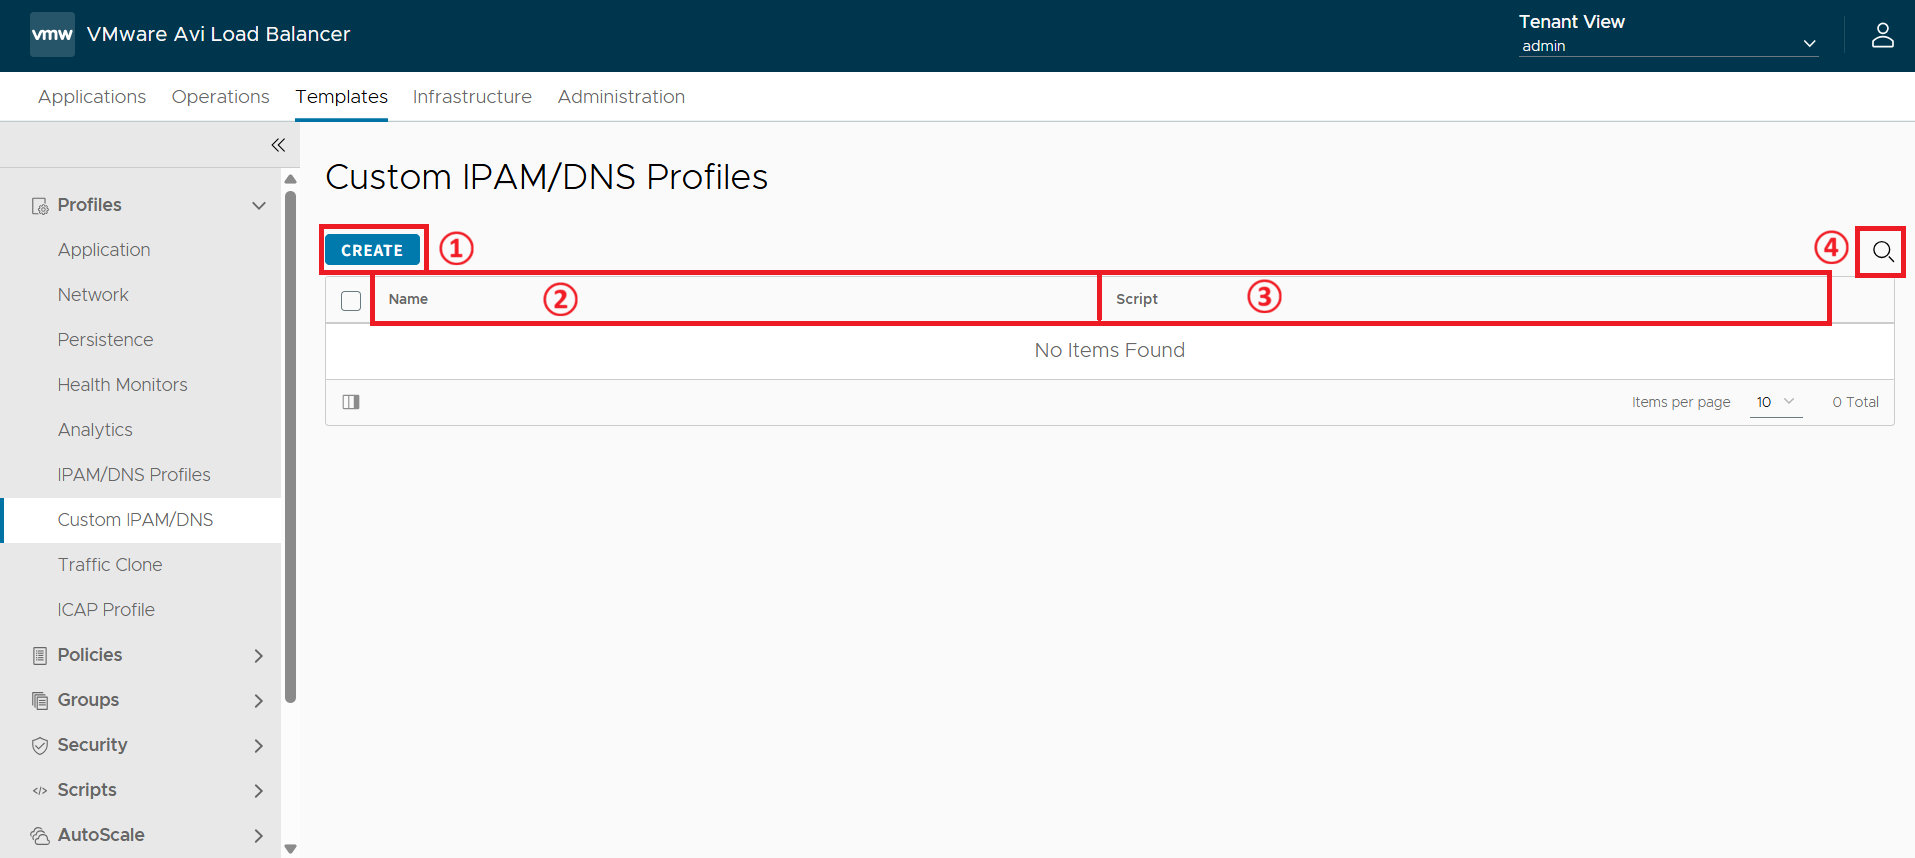Open the Network profiles page
1915x858 pixels.
(93, 295)
